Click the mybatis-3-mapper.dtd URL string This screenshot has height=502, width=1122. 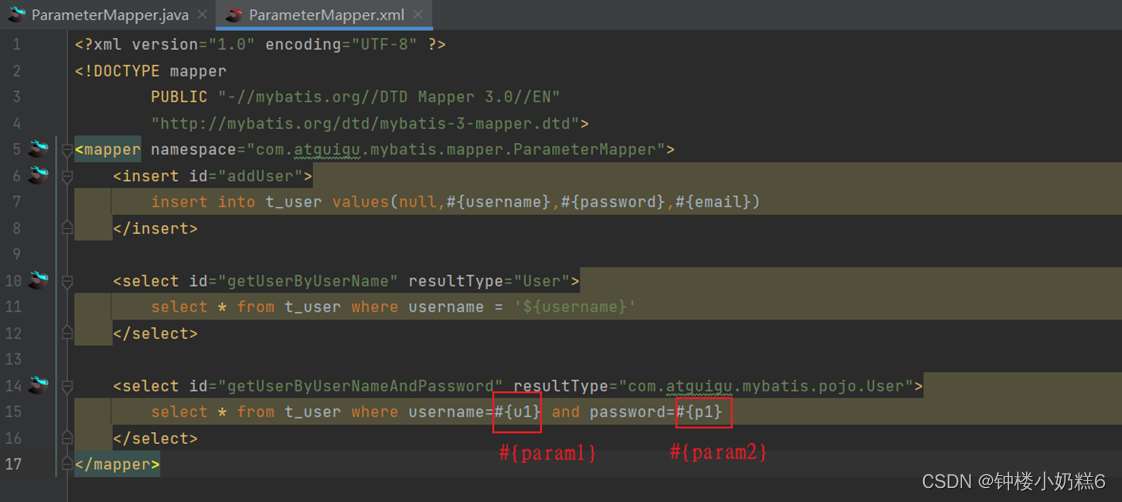click(365, 124)
